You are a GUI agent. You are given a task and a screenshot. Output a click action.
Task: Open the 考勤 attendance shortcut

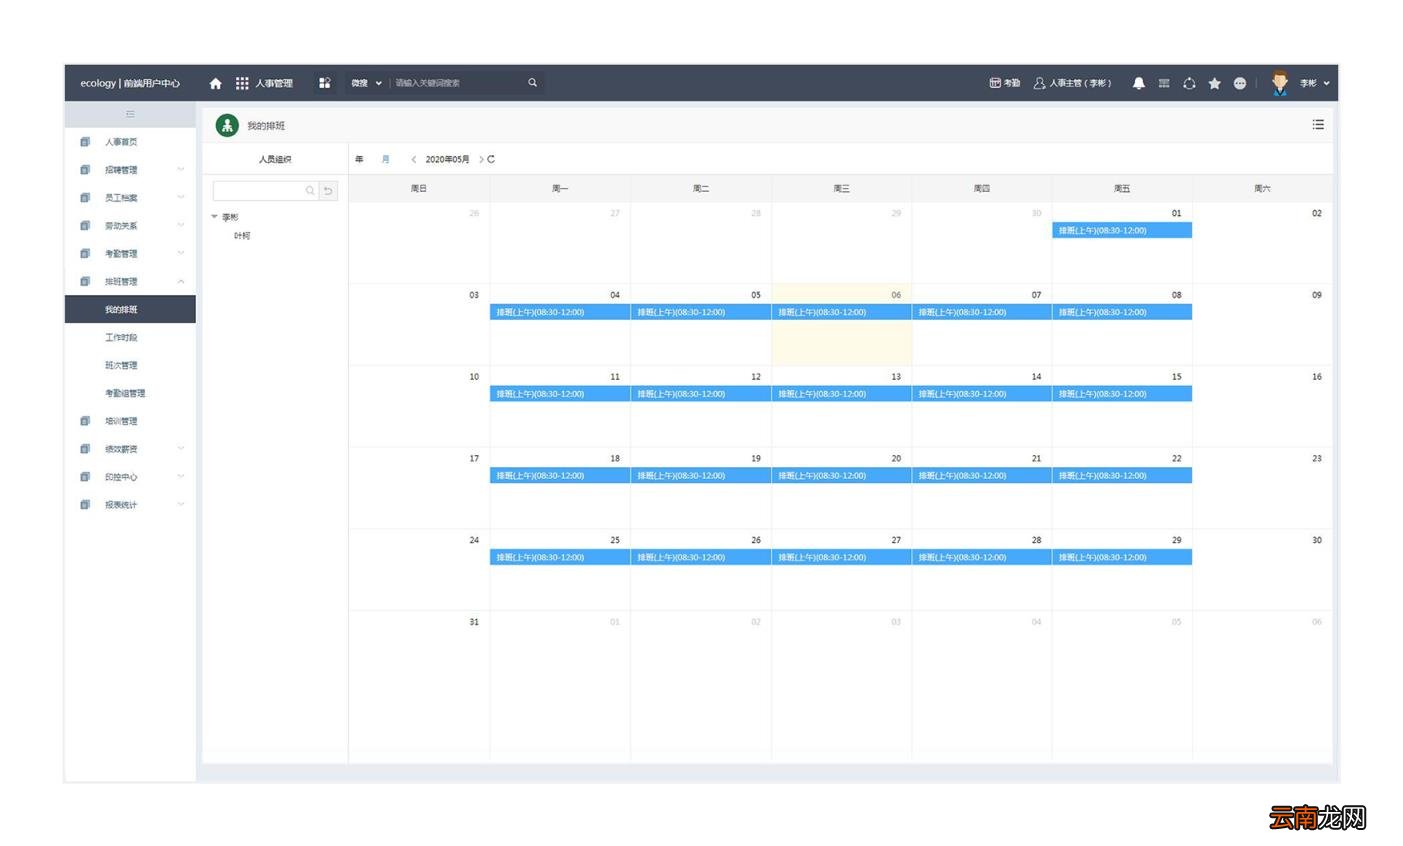1004,83
